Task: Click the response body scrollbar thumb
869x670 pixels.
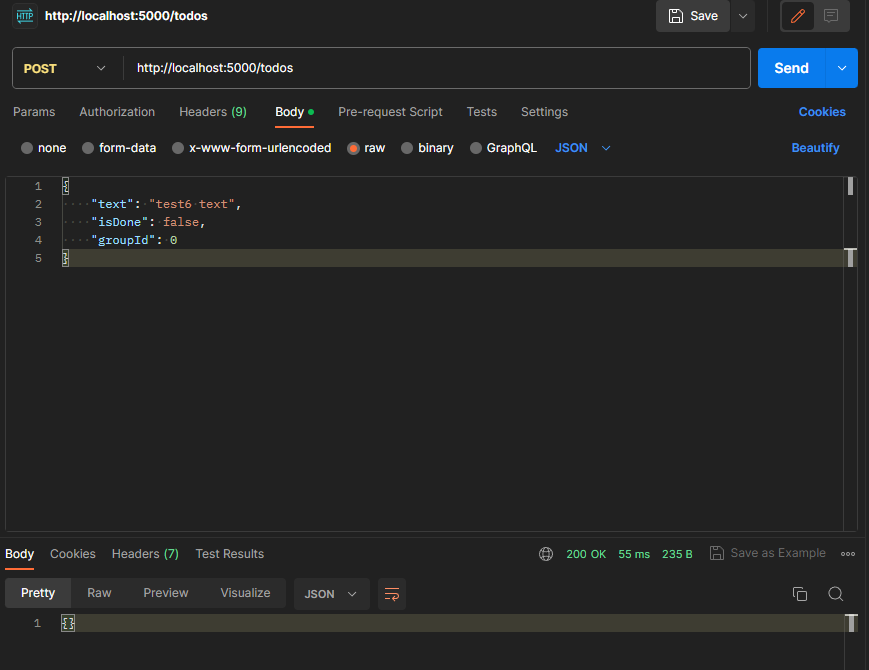Action: (x=851, y=623)
